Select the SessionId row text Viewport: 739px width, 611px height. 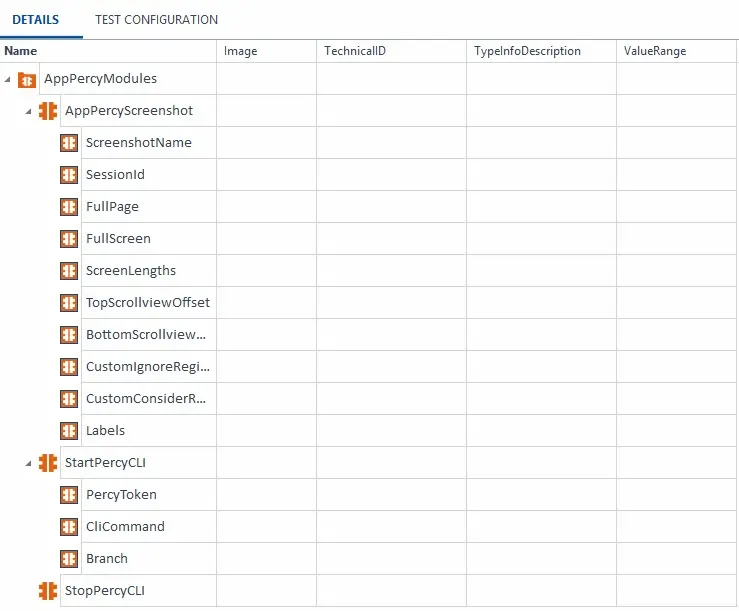click(115, 175)
